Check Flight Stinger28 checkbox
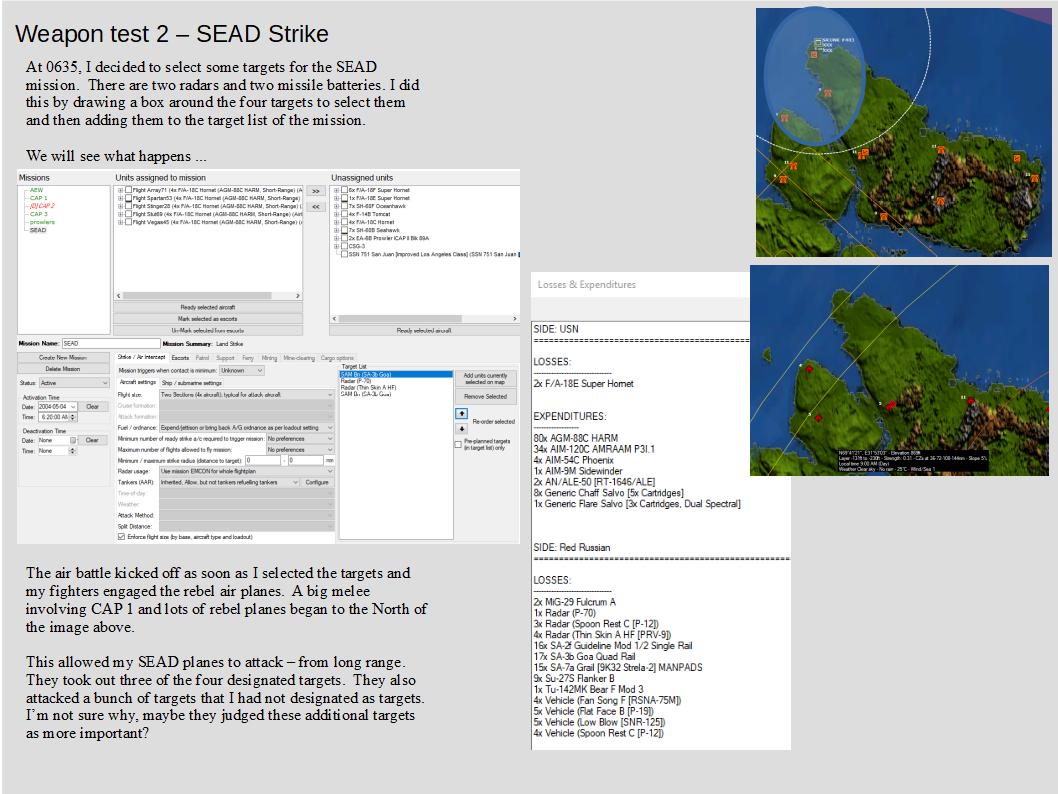The height and width of the screenshot is (794, 1058). click(x=128, y=206)
